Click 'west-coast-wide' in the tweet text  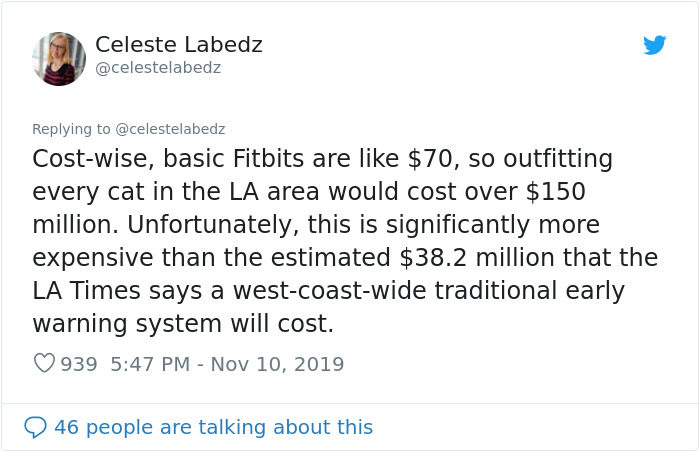click(329, 291)
